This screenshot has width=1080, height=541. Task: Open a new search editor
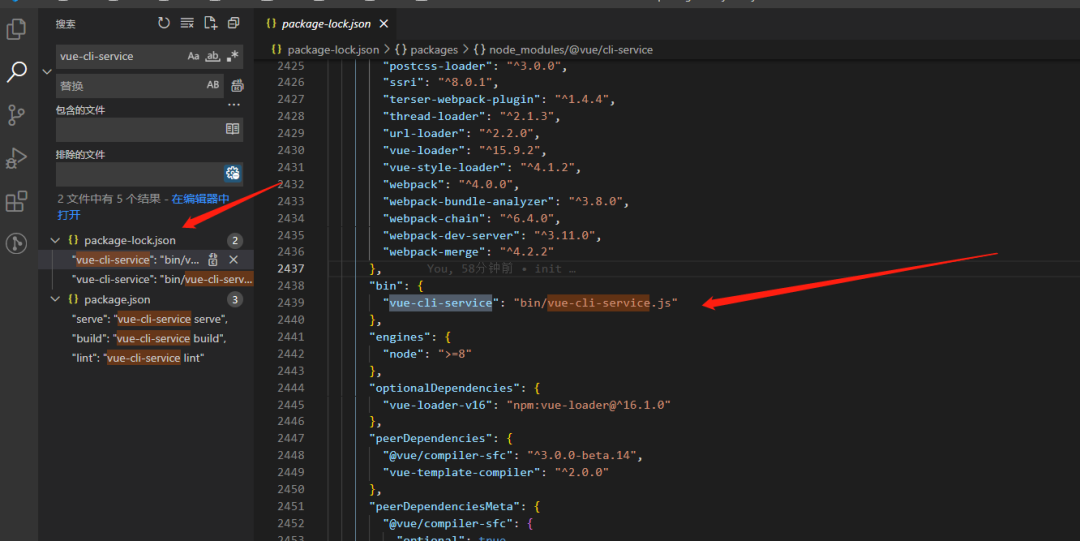point(210,23)
